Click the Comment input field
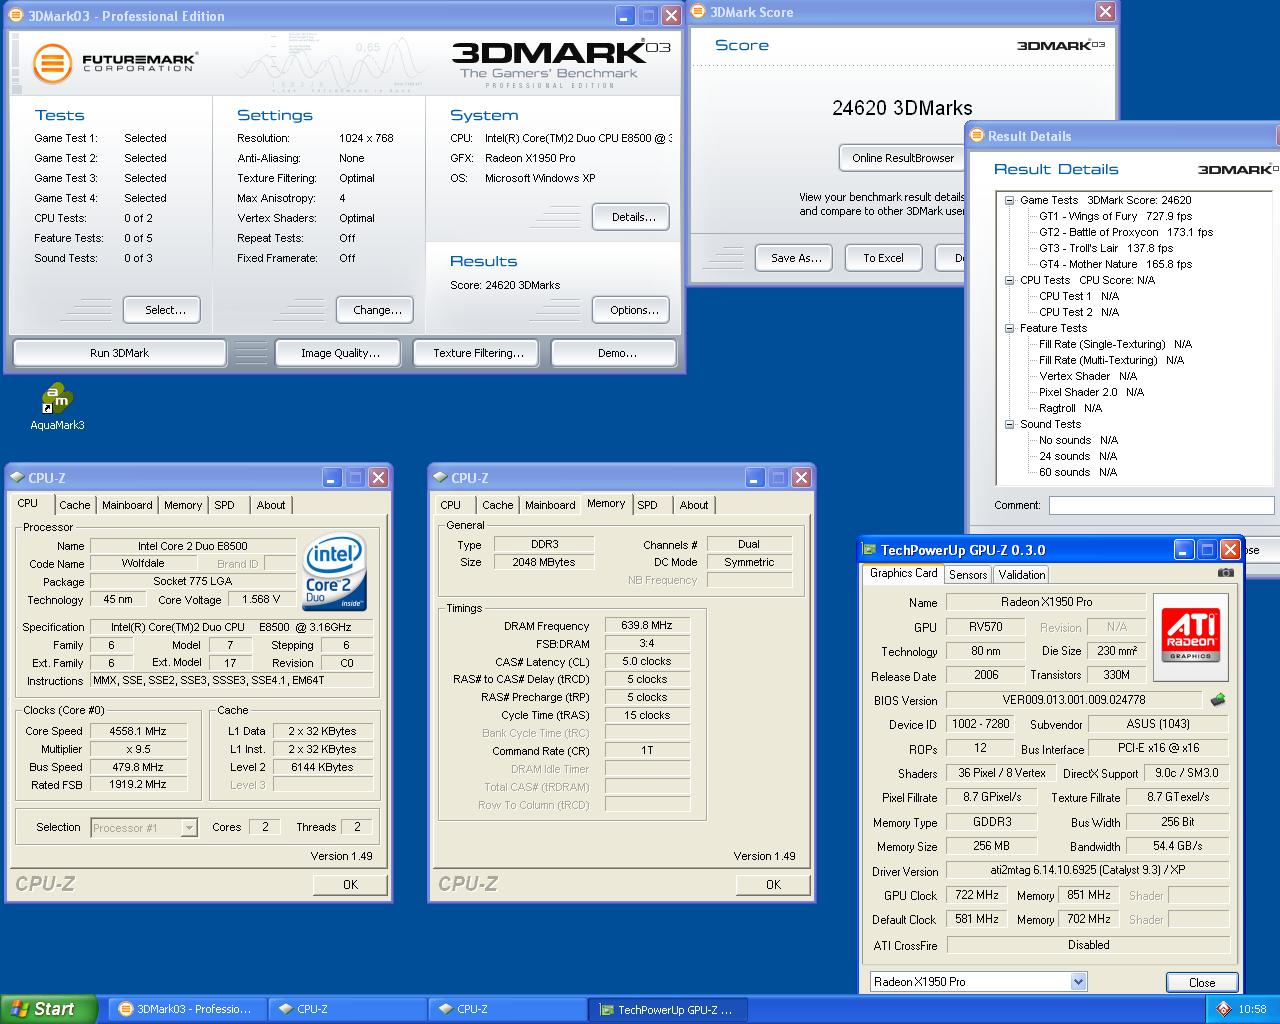The image size is (1280, 1024). 1161,505
